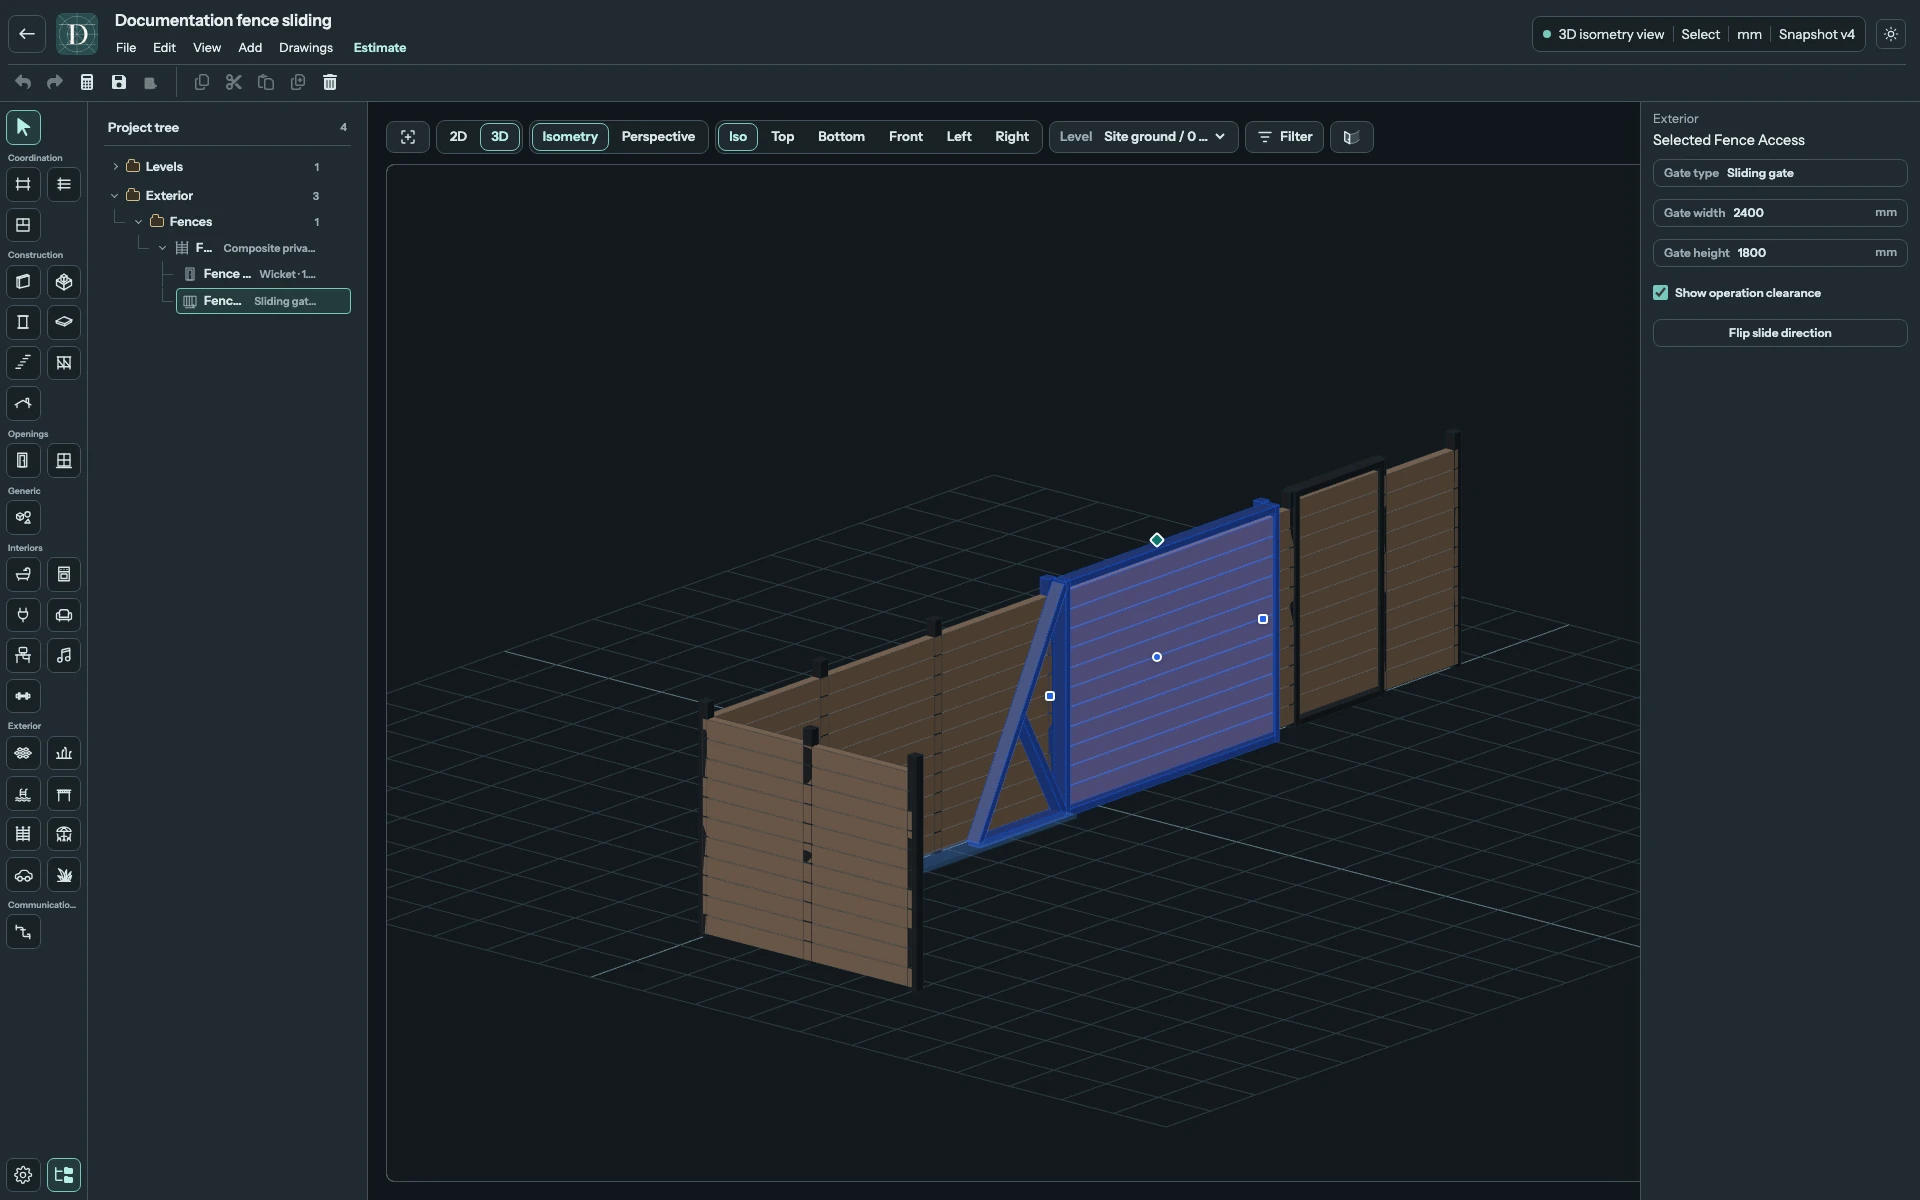
Task: Select the stairs tool icon
Action: (23, 363)
